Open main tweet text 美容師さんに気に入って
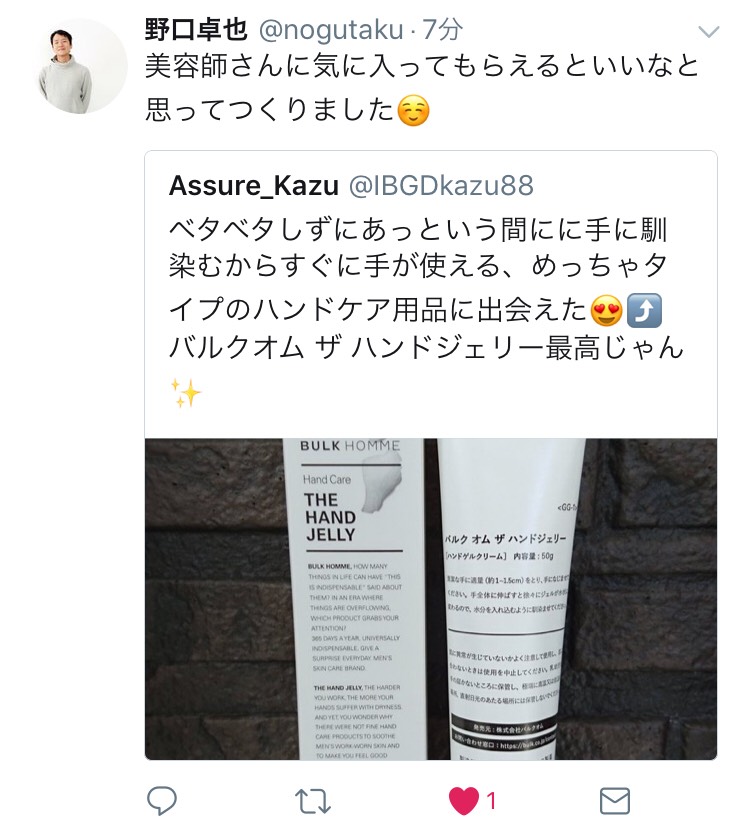This screenshot has height=826, width=750. coord(422,87)
